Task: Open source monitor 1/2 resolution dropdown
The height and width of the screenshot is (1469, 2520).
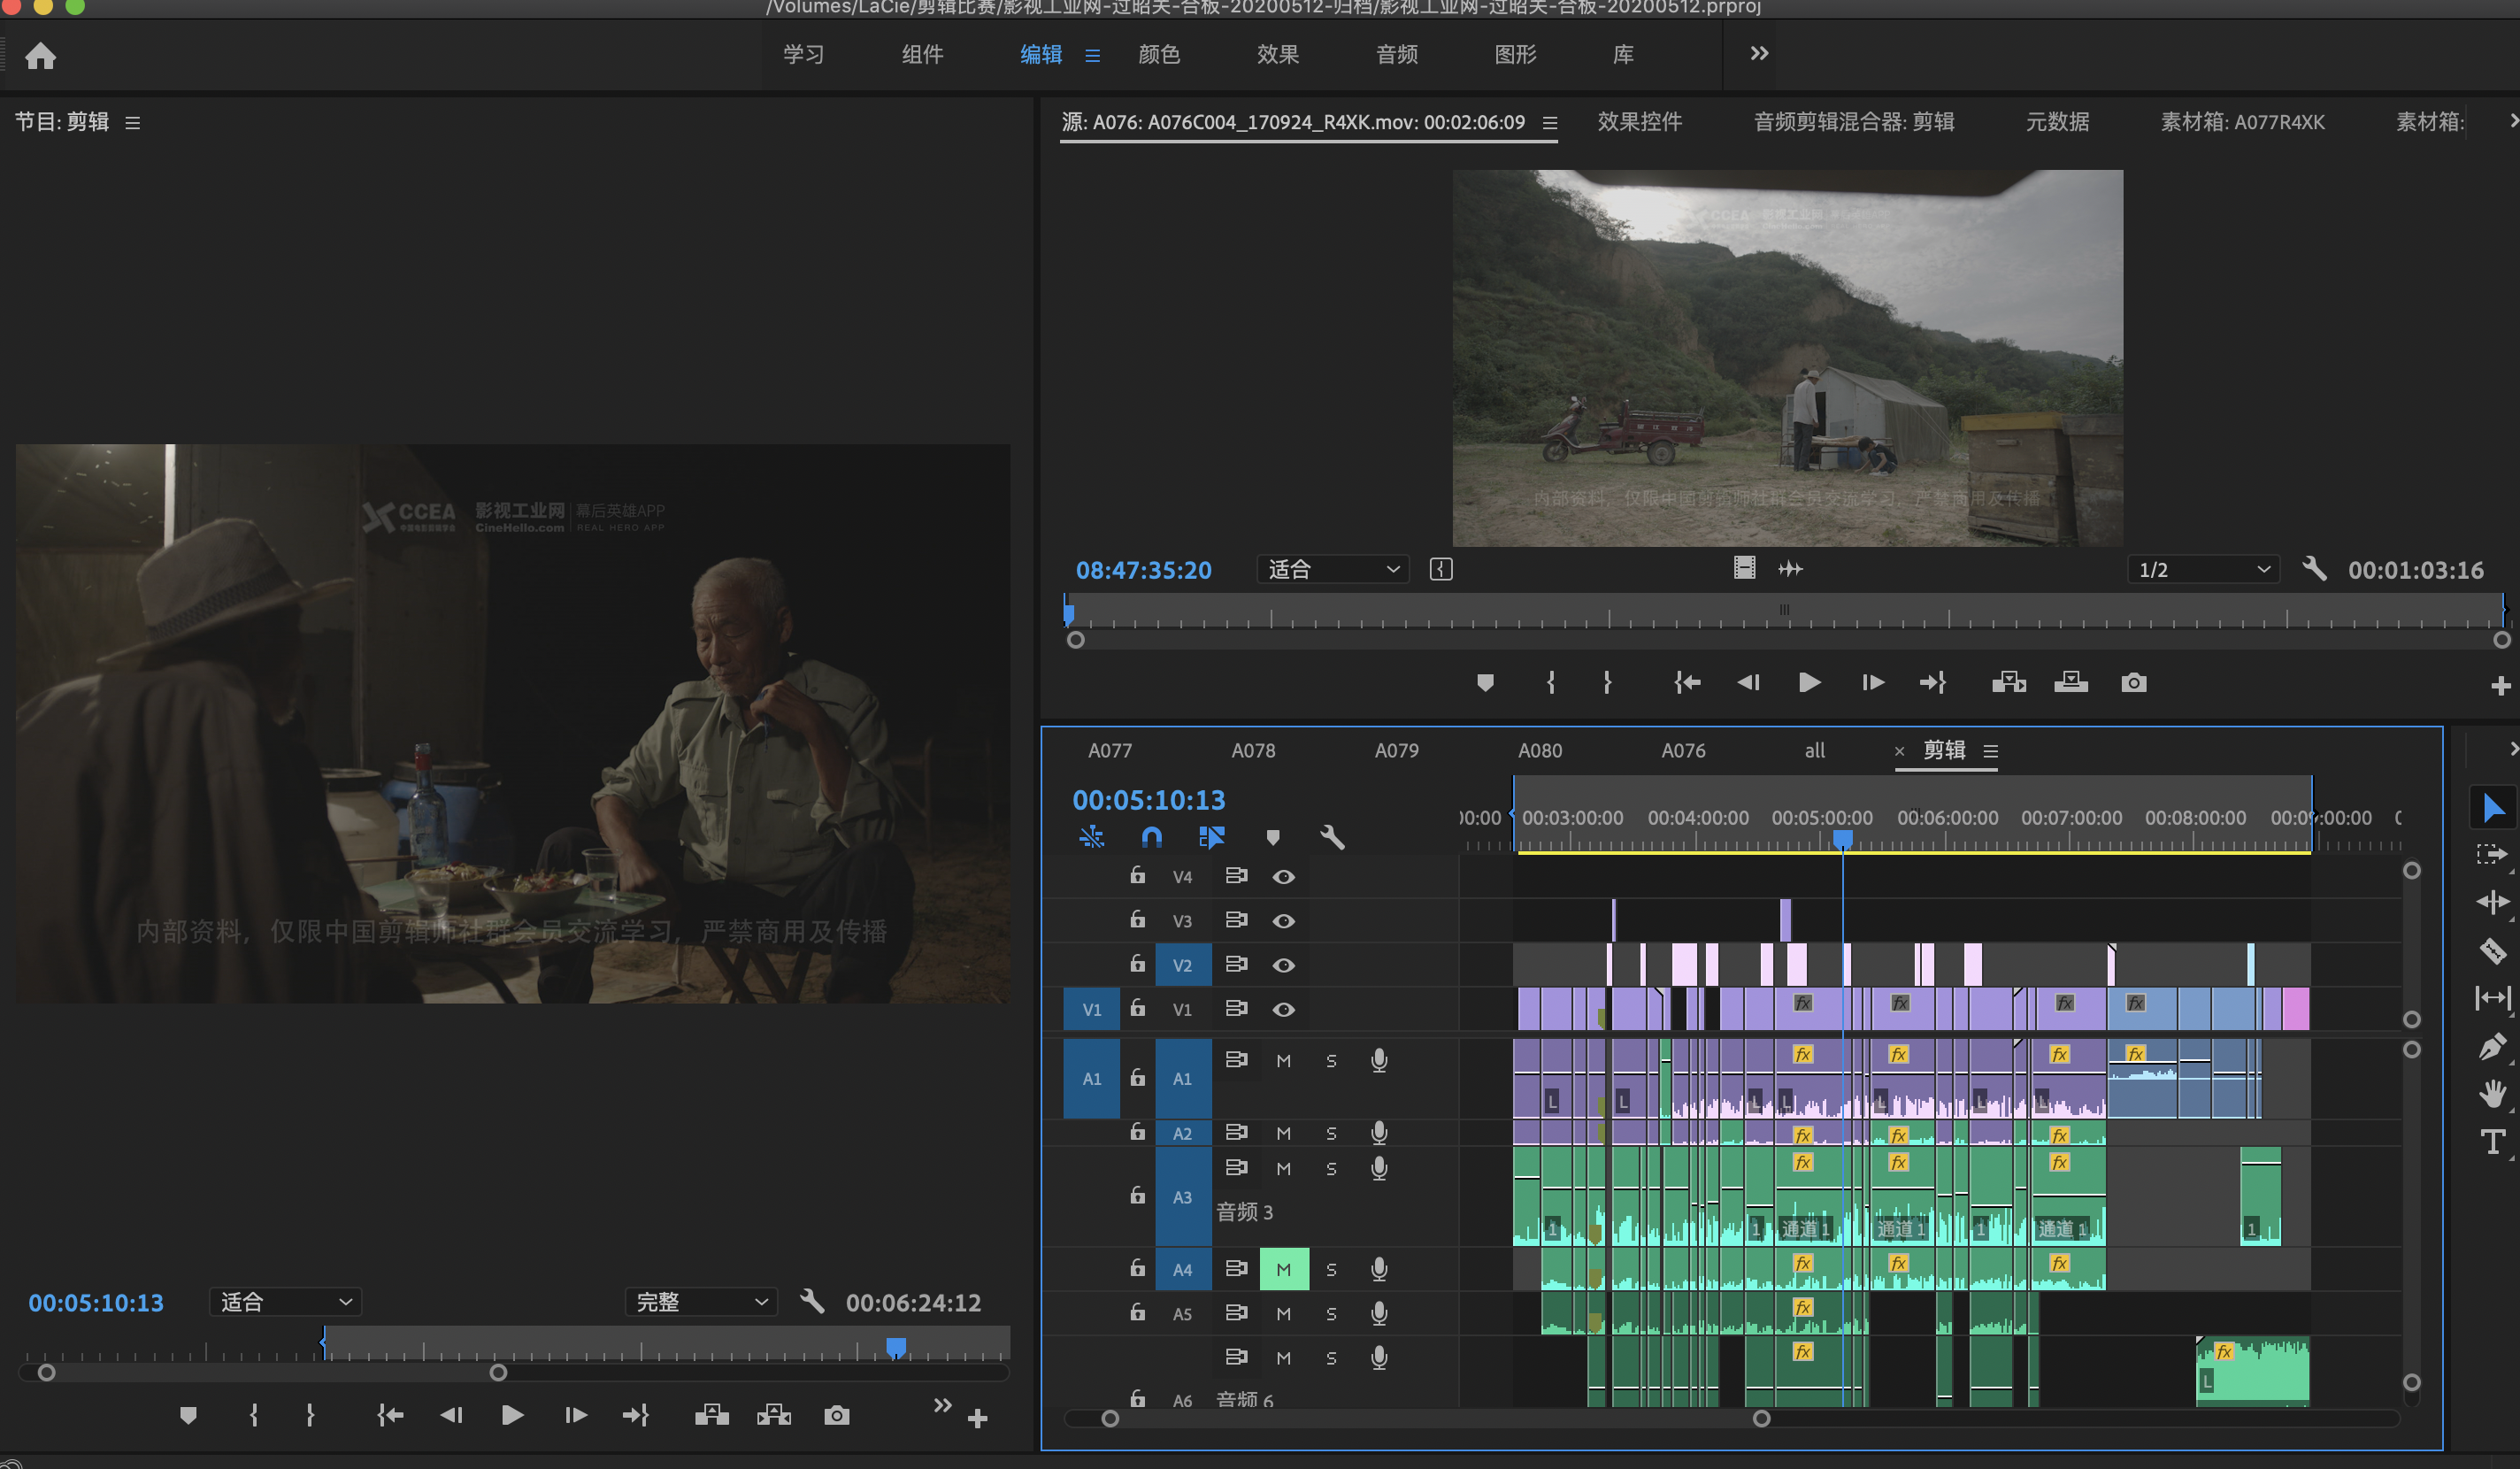Action: point(2203,570)
